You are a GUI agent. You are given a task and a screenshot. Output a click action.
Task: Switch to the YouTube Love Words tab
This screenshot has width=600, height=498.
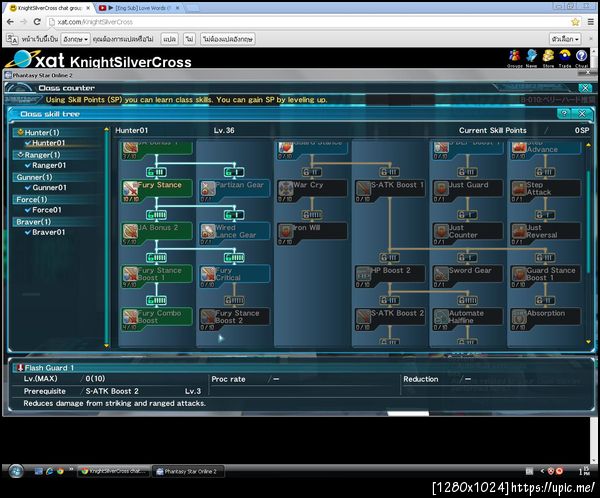(x=139, y=8)
